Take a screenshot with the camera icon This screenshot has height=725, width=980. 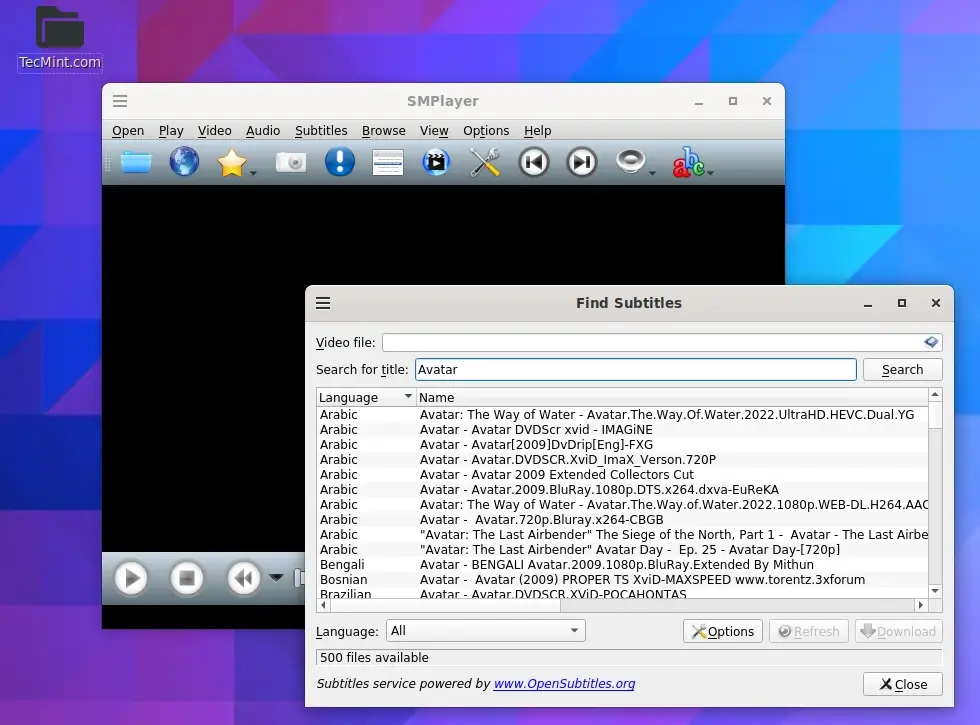click(291, 162)
